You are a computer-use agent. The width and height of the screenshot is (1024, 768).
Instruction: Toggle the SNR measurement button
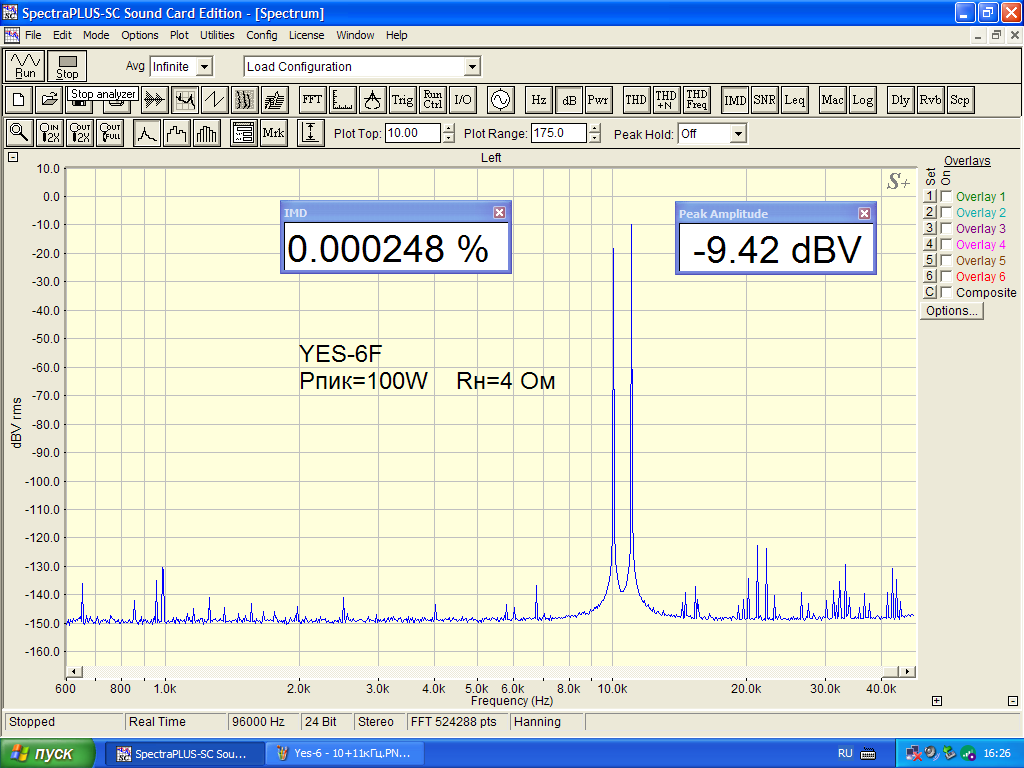765,100
